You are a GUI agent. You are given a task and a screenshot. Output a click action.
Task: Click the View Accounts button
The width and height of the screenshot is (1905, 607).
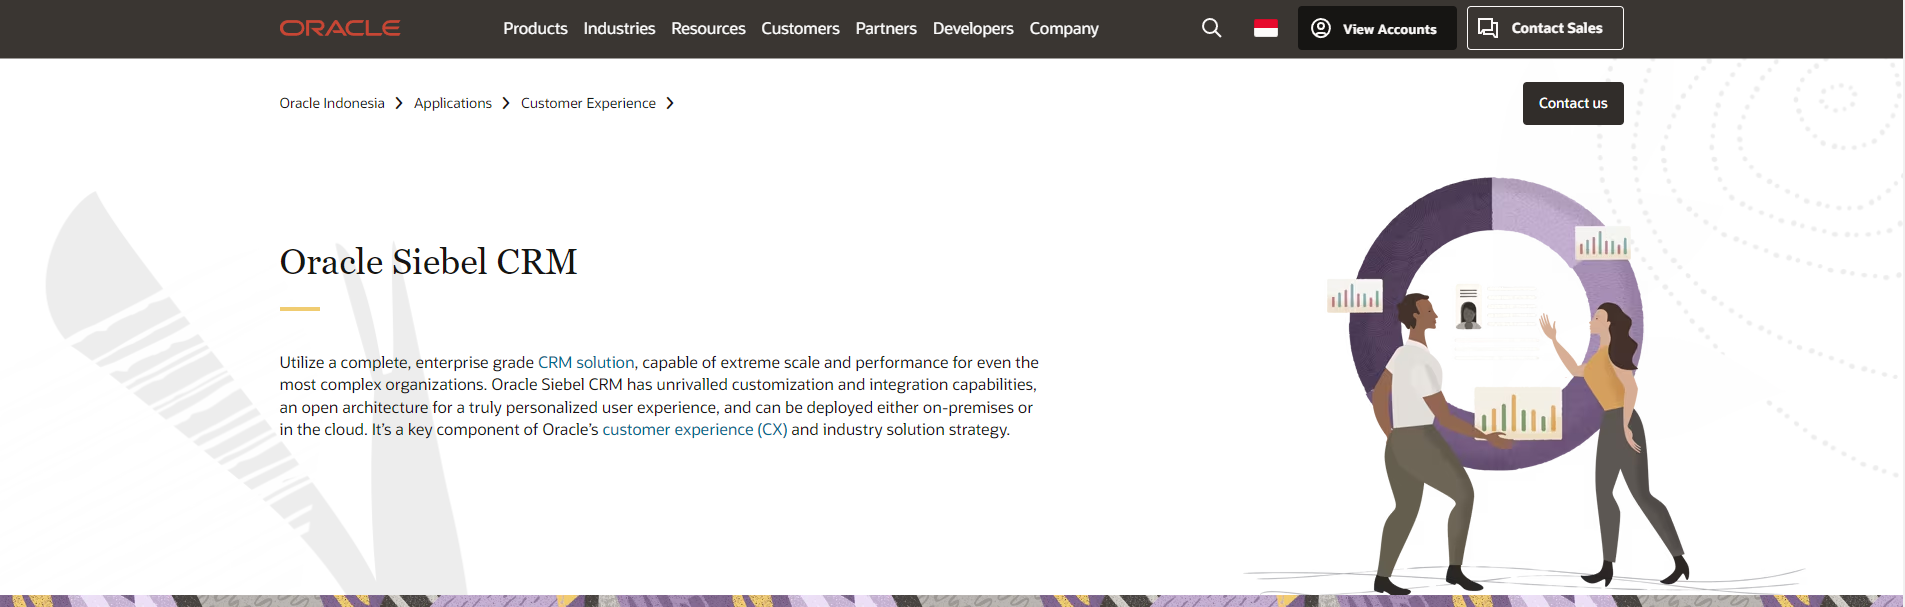coord(1376,28)
